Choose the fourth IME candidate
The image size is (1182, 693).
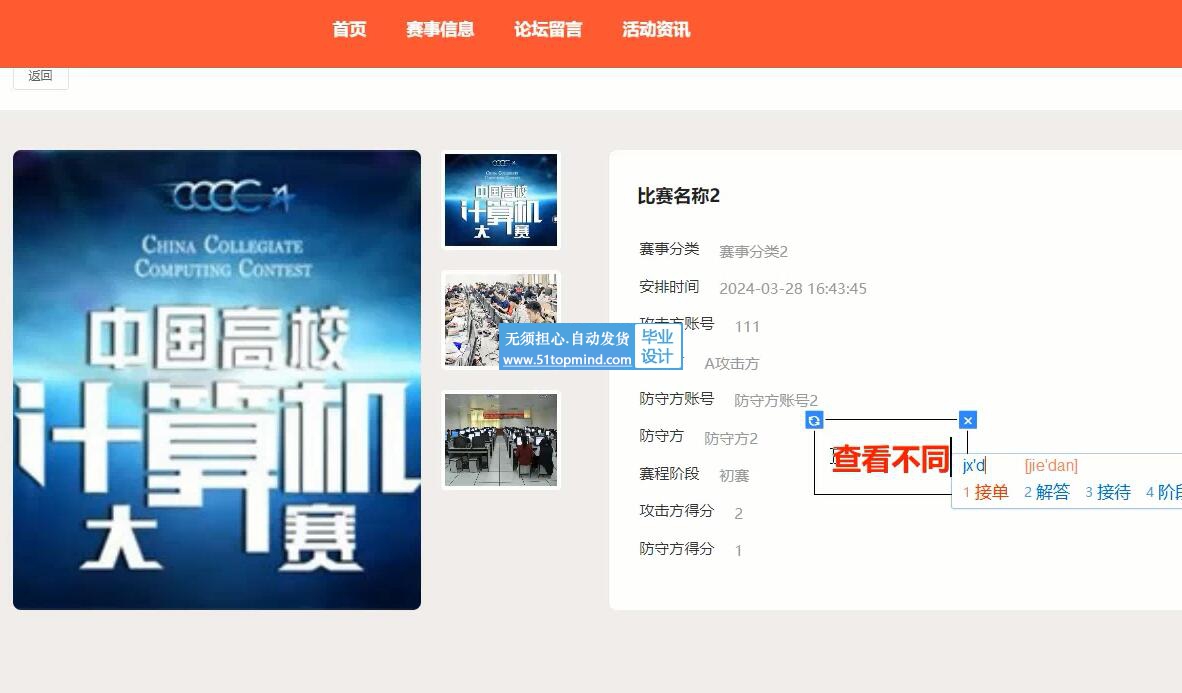click(x=1165, y=492)
